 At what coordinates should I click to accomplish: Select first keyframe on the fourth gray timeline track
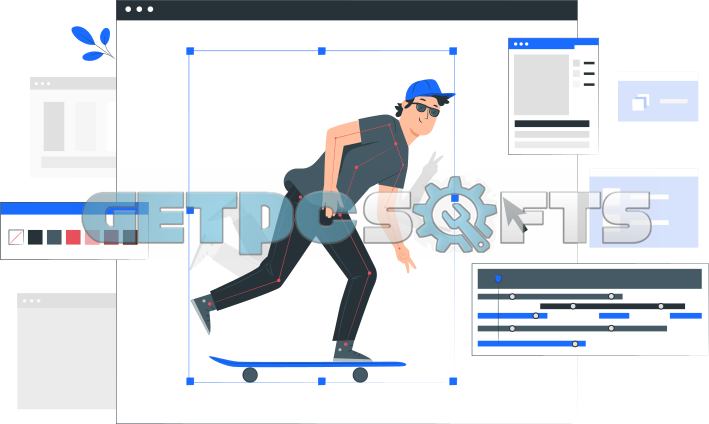(x=512, y=328)
